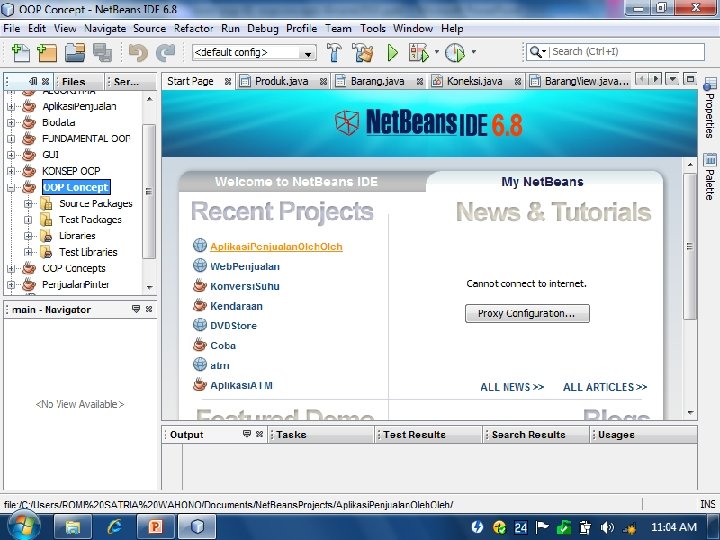The image size is (720, 540).
Task: Close the Barang.java editor tab
Action: [x=420, y=82]
